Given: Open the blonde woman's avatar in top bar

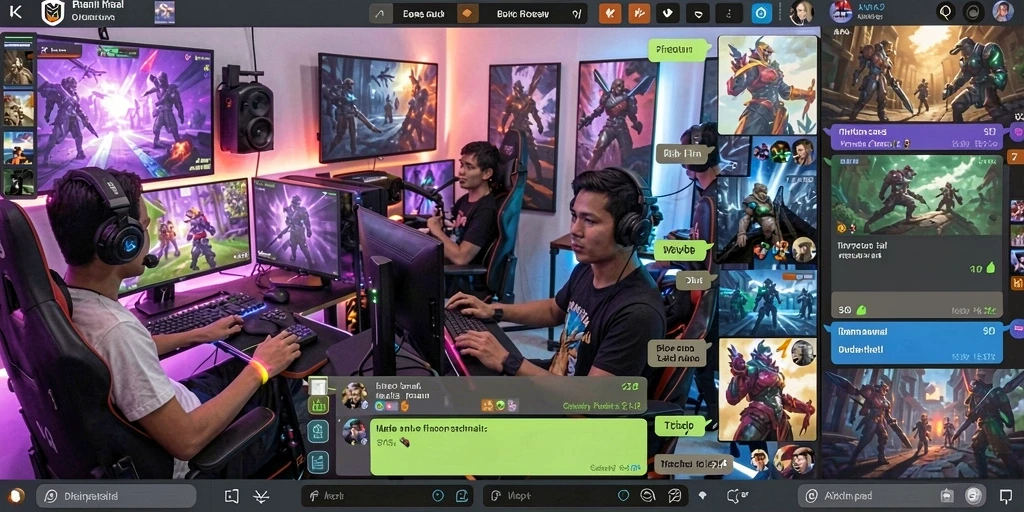Looking at the screenshot, I should click(x=801, y=12).
